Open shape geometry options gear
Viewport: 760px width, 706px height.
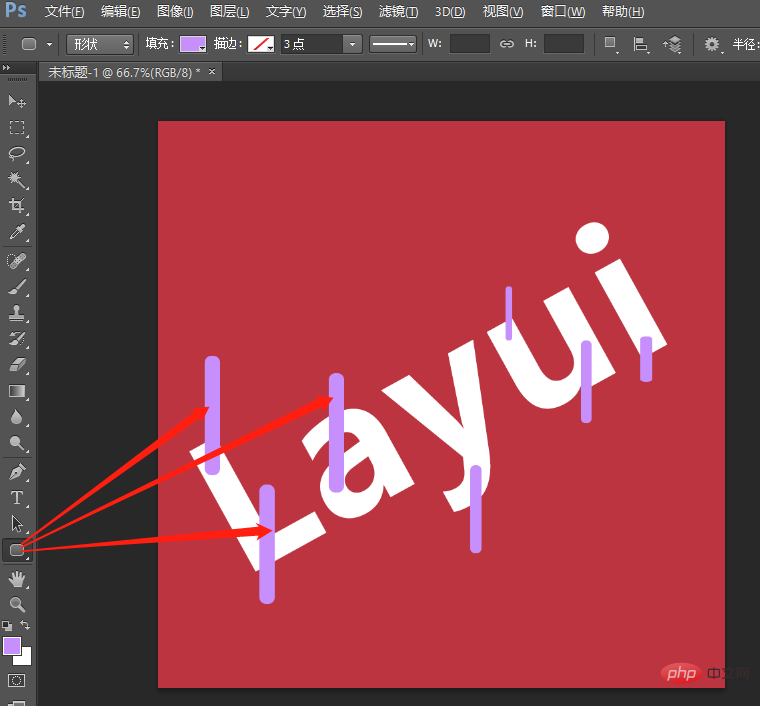(x=713, y=45)
